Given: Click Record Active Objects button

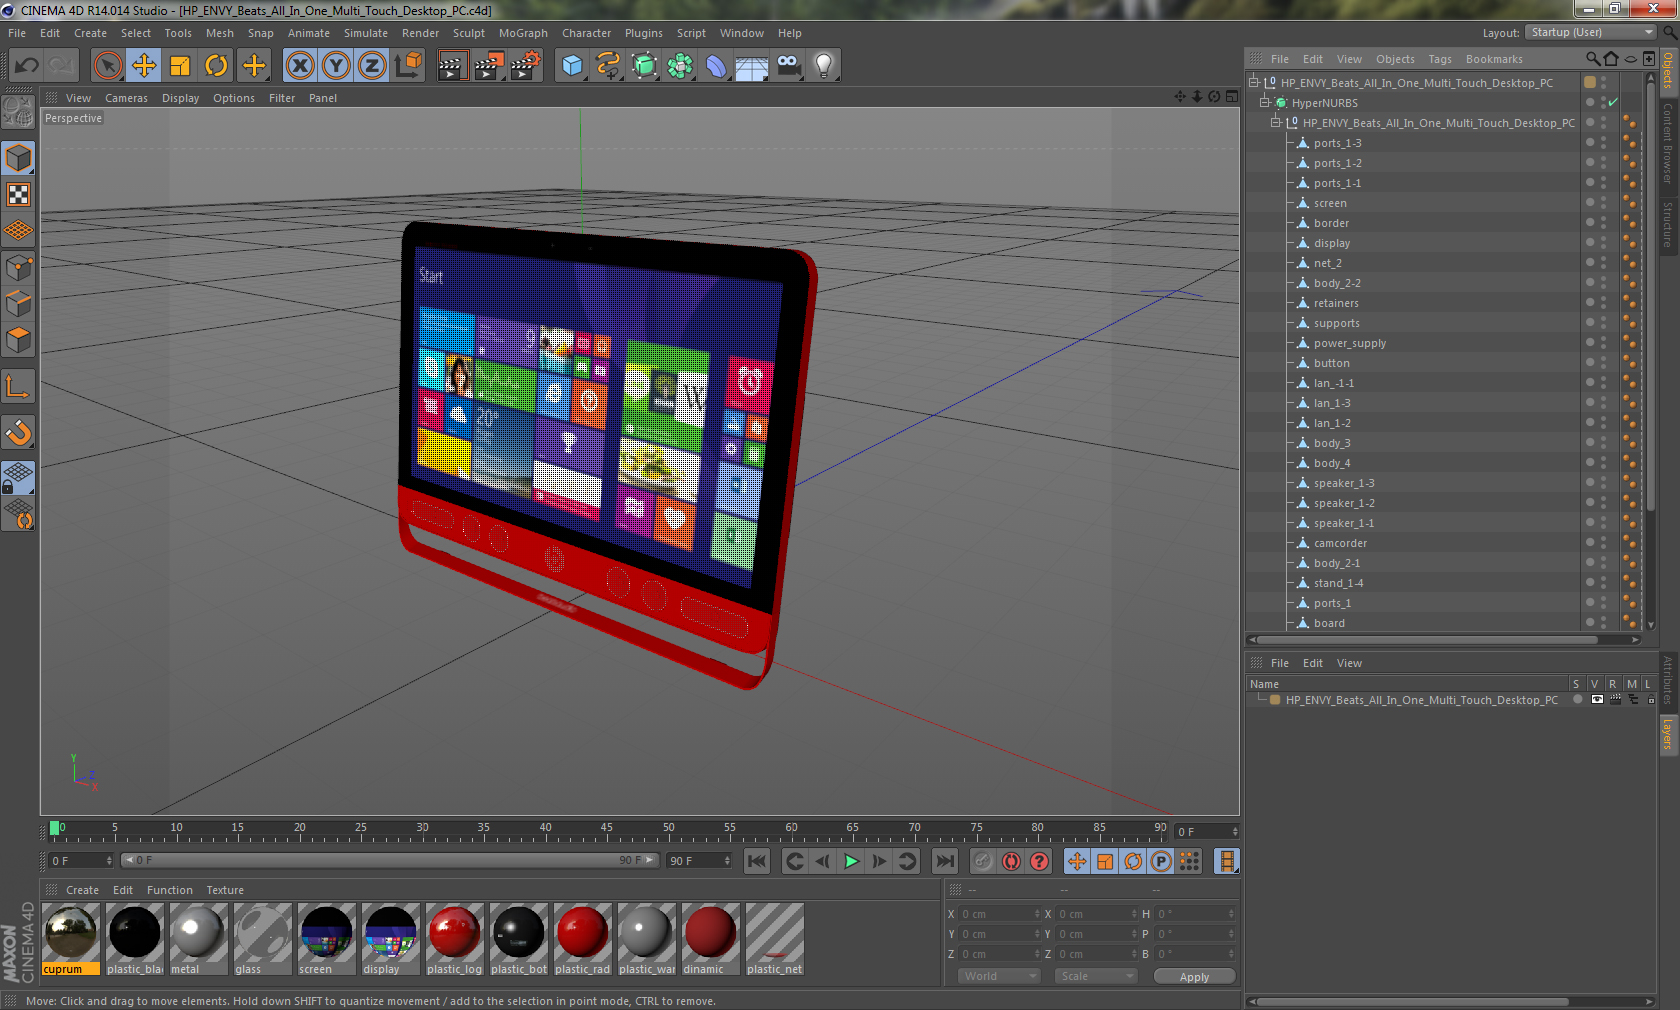Looking at the screenshot, I should click(x=983, y=861).
